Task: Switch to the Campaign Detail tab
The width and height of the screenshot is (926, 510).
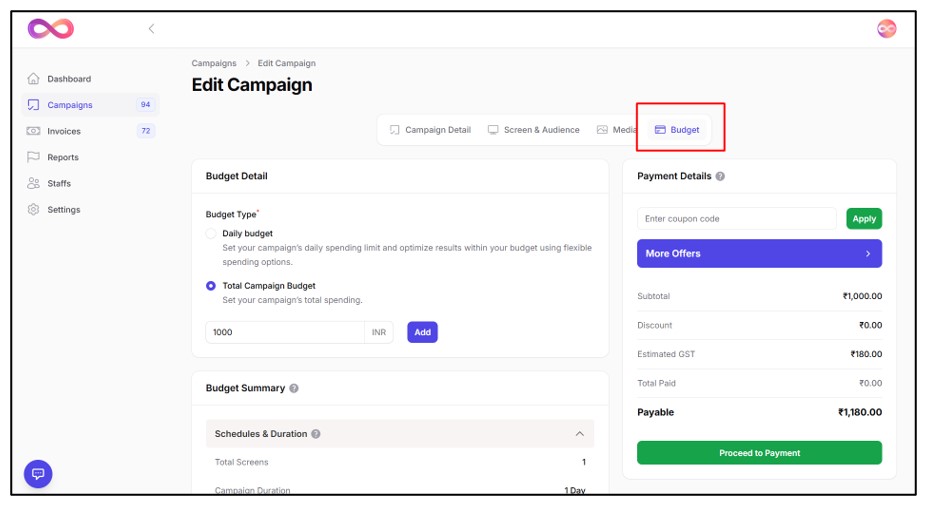Action: point(430,130)
